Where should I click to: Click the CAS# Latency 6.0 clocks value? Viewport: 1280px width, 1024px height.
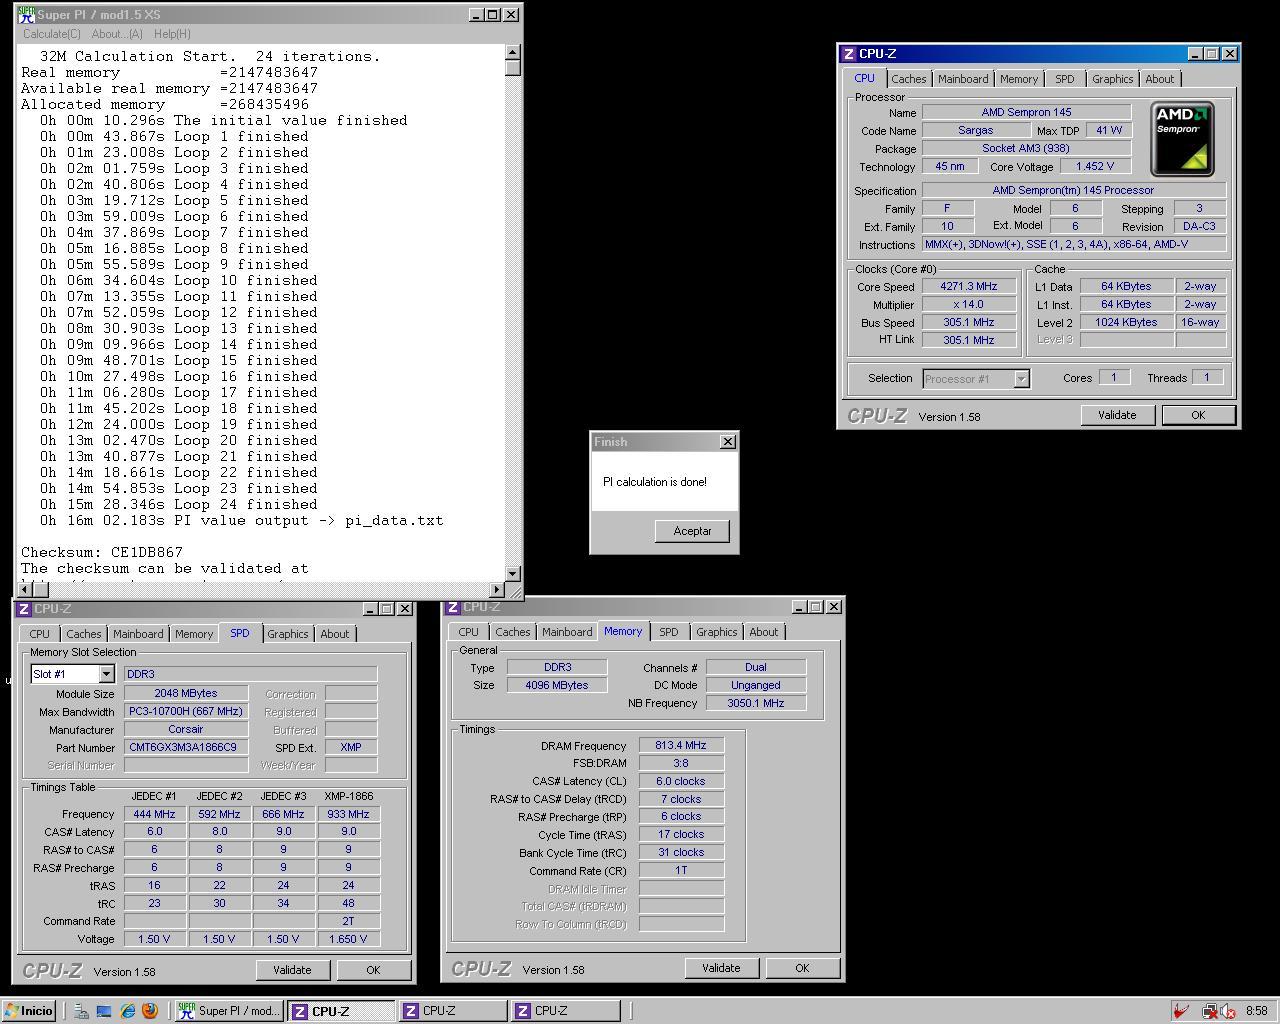[681, 782]
